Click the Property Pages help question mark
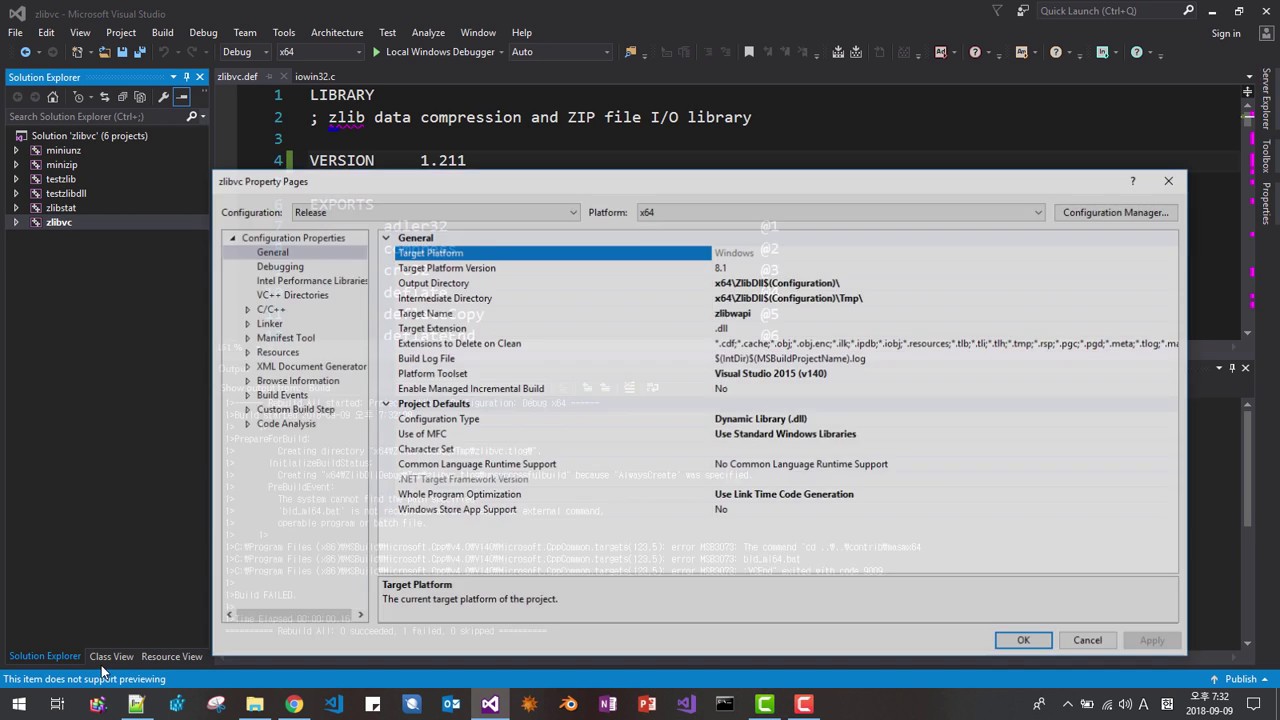 [x=1132, y=181]
